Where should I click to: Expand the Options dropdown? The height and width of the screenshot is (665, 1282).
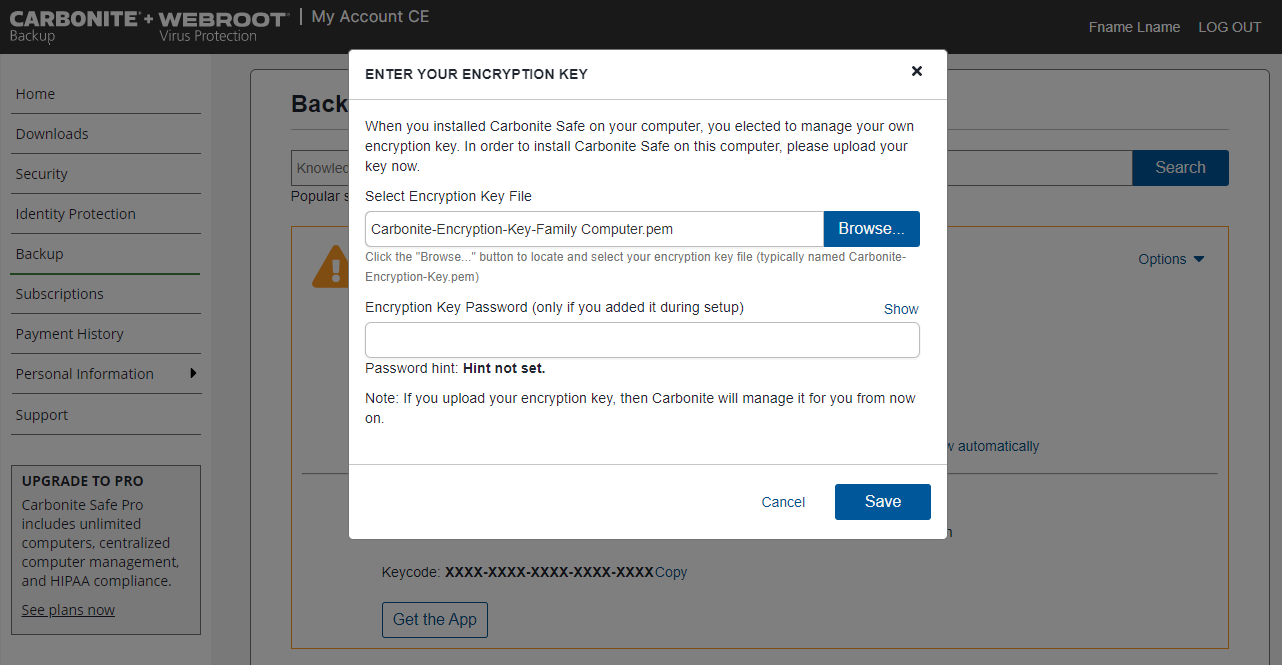[1171, 259]
